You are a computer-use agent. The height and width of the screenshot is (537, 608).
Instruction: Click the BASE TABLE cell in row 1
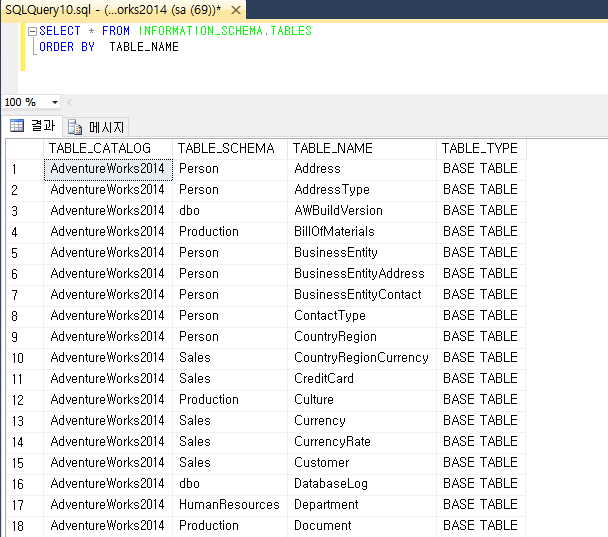point(481,169)
